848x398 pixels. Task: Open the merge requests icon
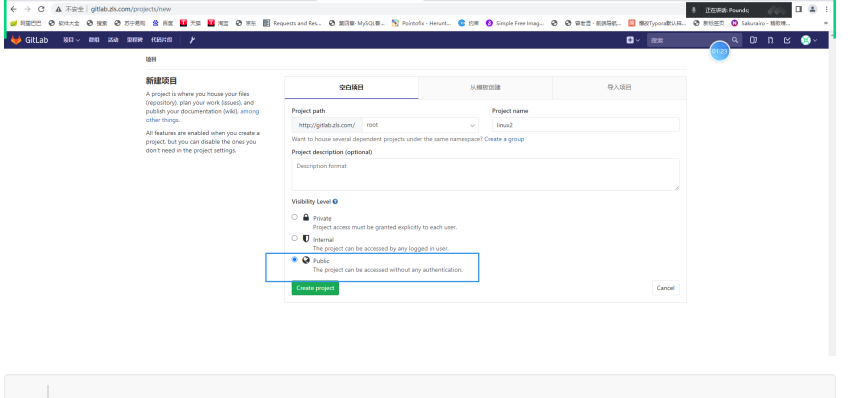(770, 40)
